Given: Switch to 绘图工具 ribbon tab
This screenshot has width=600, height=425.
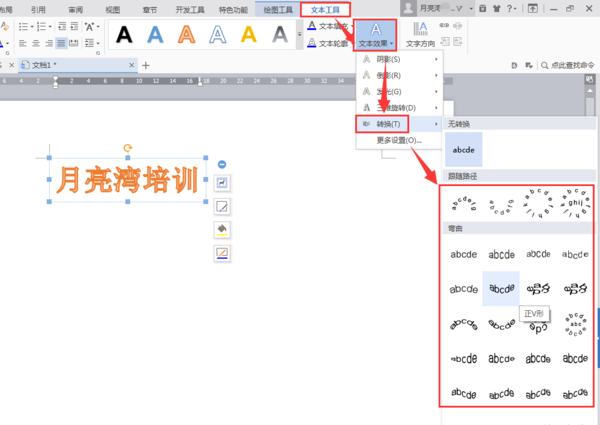Looking at the screenshot, I should pos(278,9).
